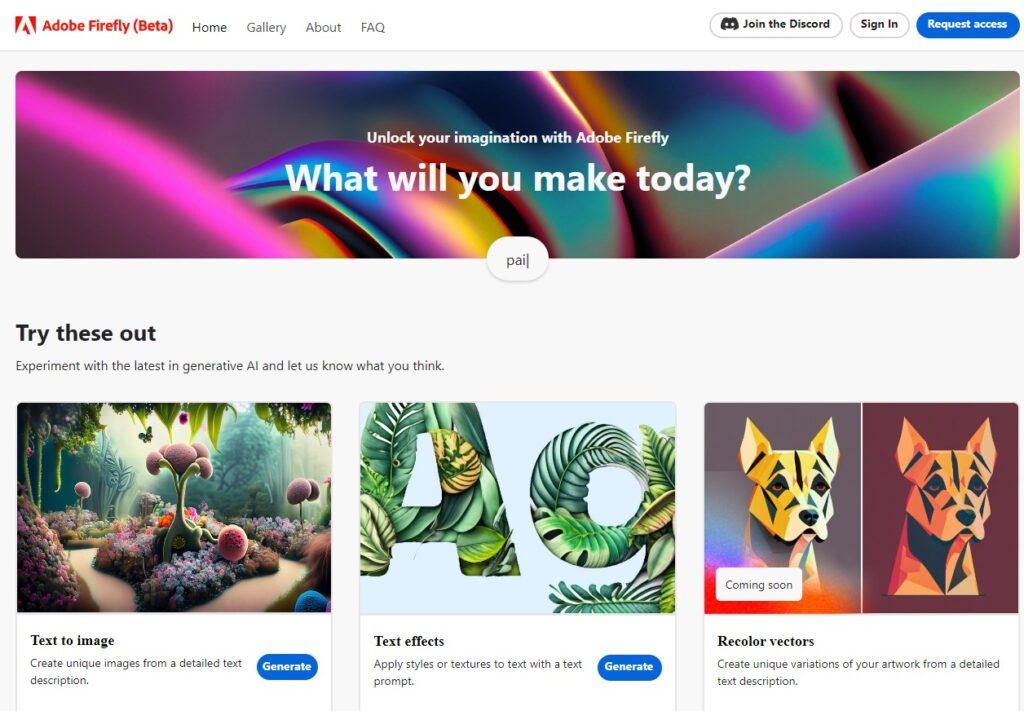1024x711 pixels.
Task: Click Join the Discord button
Action: (776, 25)
